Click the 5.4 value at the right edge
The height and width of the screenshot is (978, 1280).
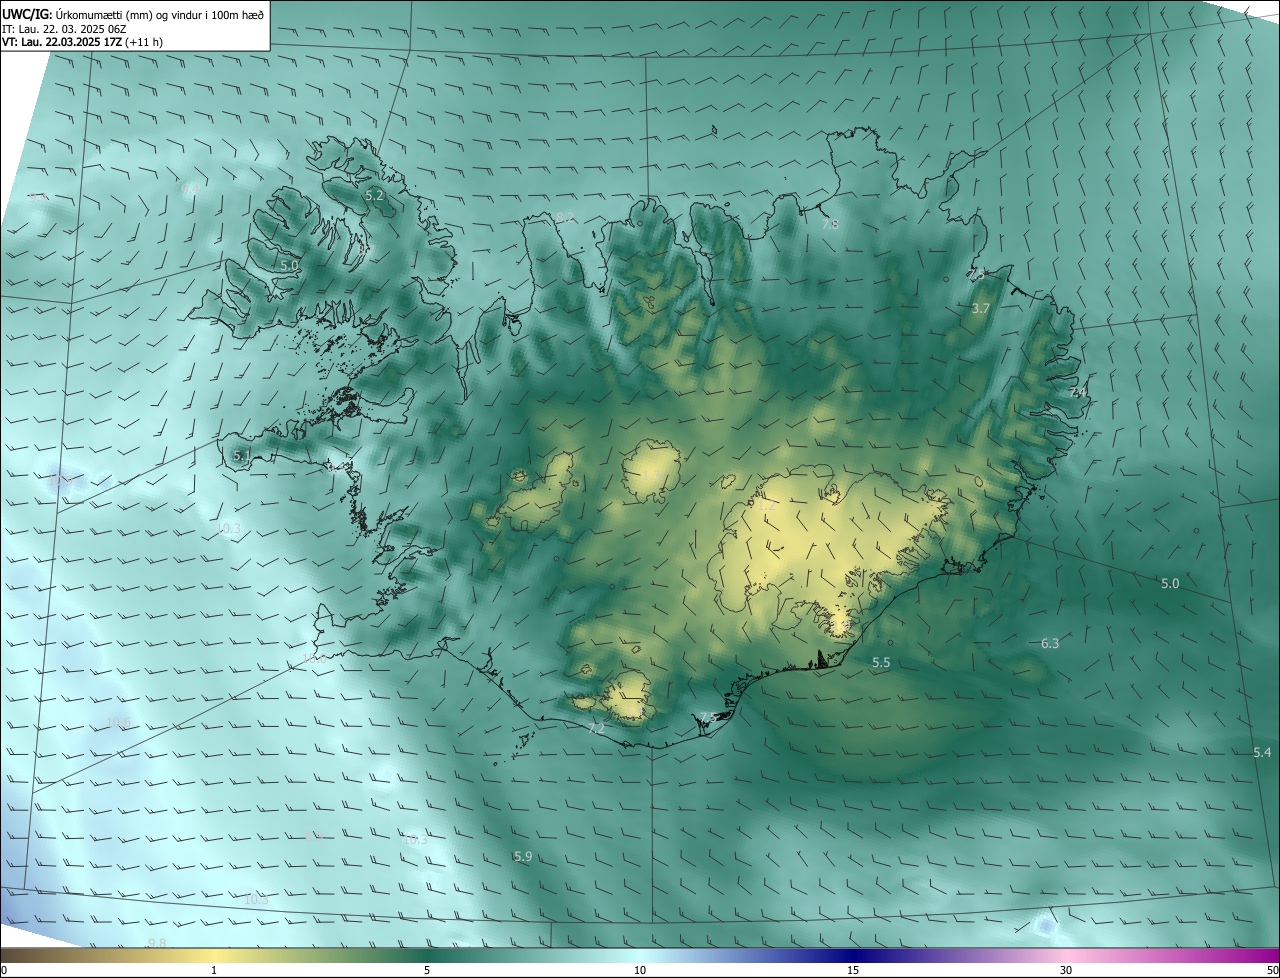(1262, 752)
